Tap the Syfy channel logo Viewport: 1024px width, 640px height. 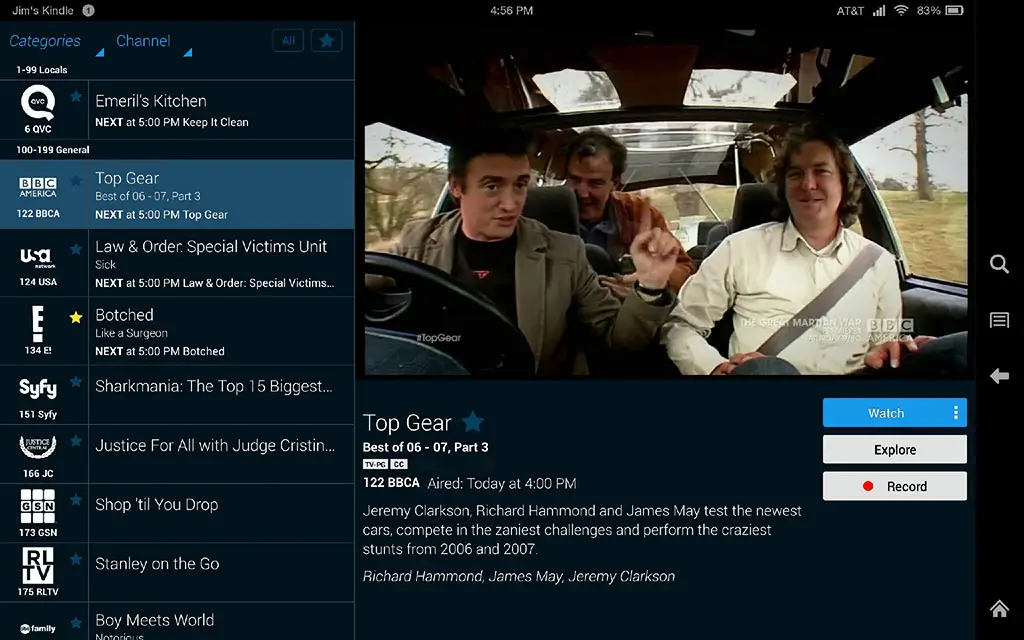(x=38, y=389)
